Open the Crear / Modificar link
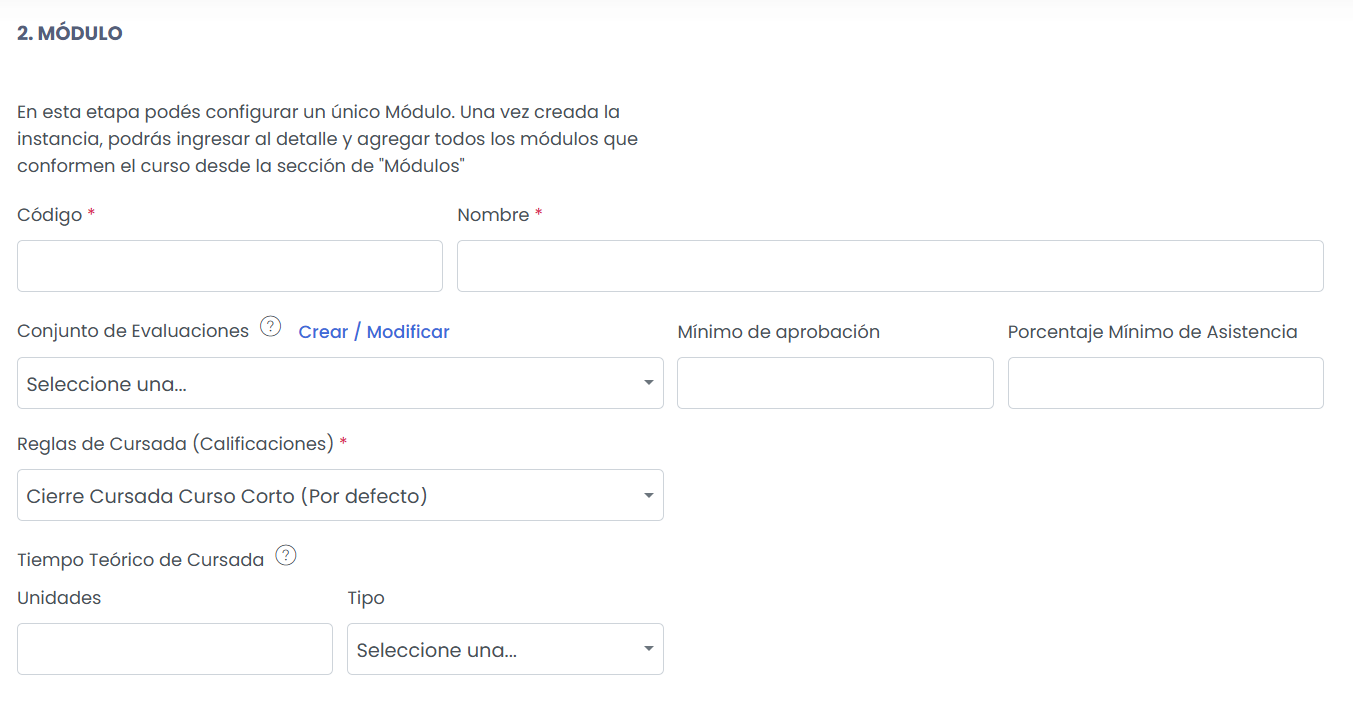The image size is (1353, 704). (x=374, y=332)
